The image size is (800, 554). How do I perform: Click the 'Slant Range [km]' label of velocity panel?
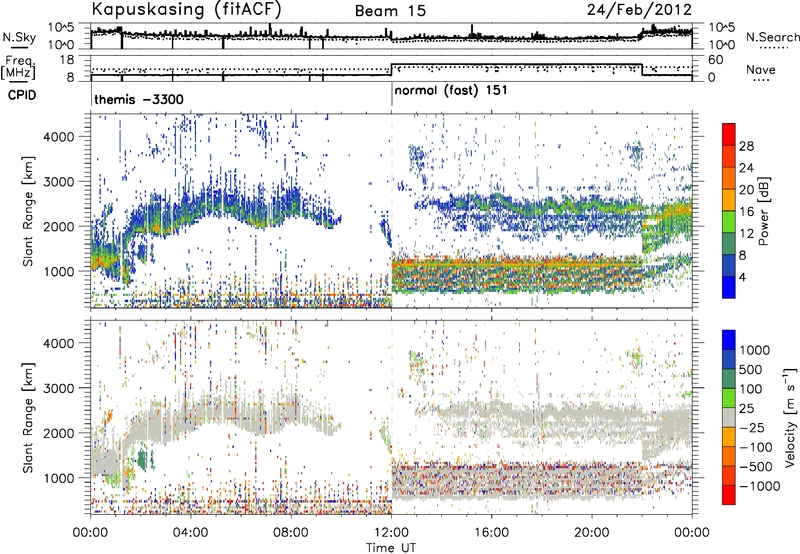(28, 417)
